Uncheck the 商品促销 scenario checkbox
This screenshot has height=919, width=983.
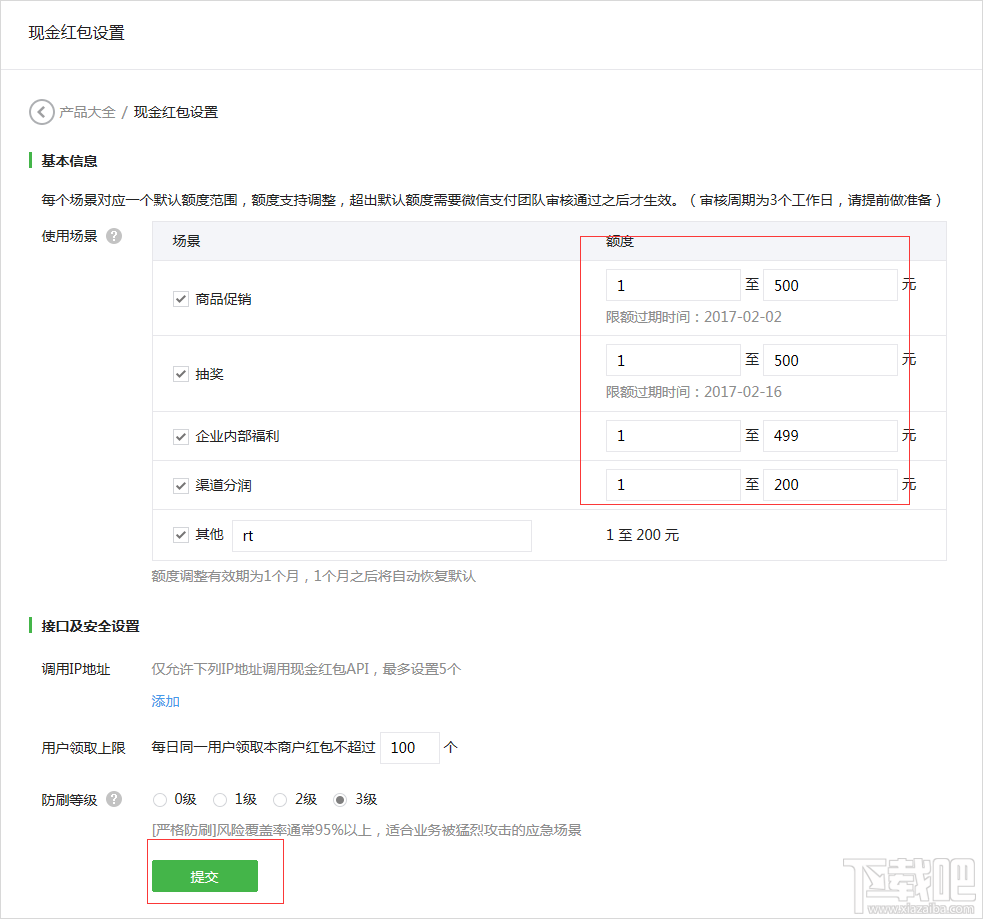point(181,298)
